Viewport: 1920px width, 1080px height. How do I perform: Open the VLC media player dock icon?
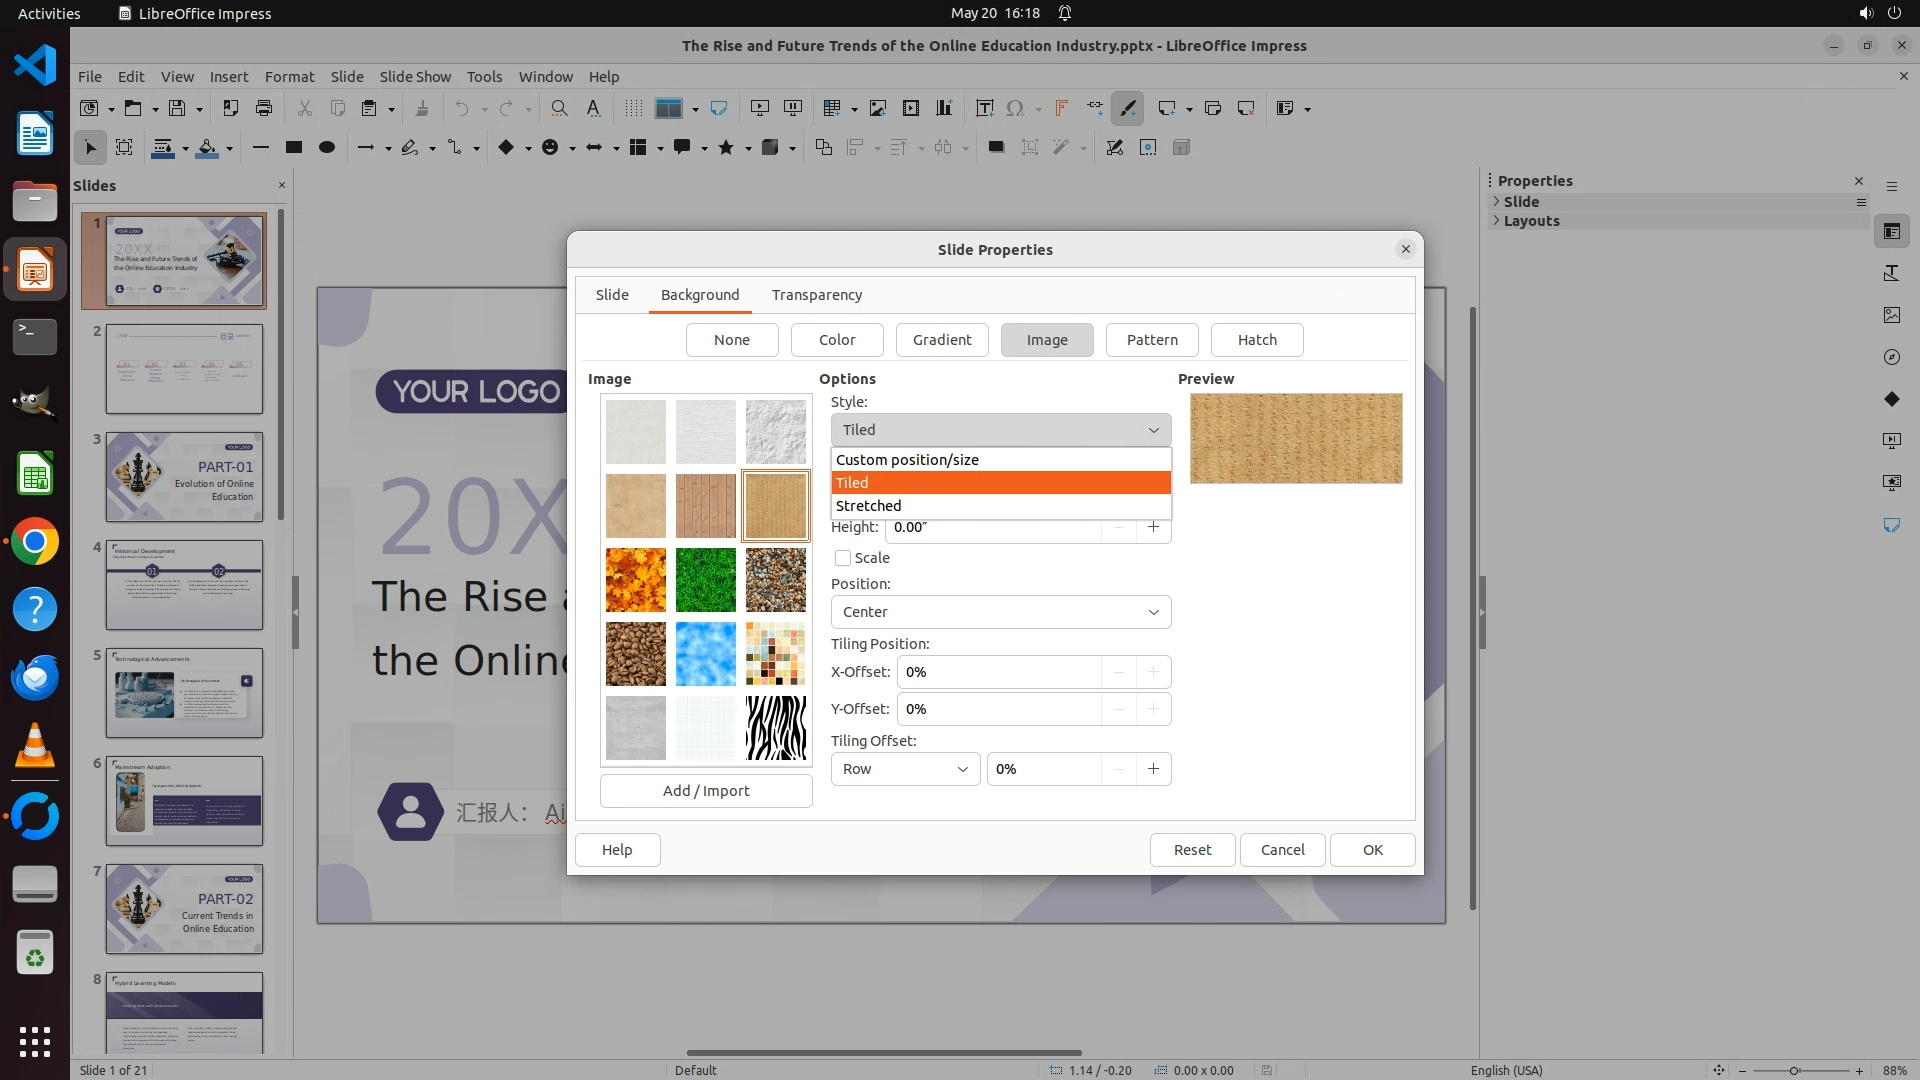(35, 746)
